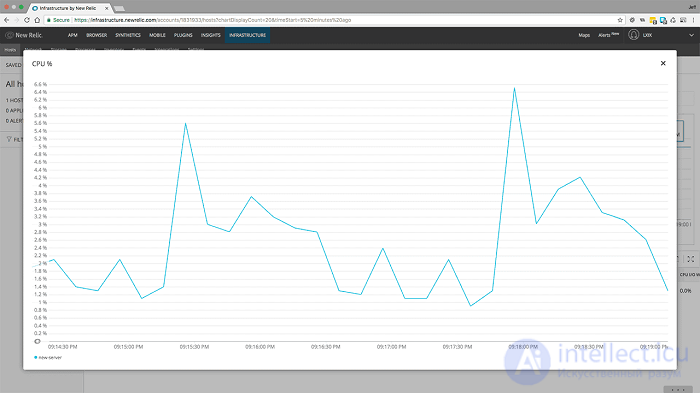This screenshot has height=393, width=700.
Task: Click the Jeff profile name in Chrome
Action: 692,7
